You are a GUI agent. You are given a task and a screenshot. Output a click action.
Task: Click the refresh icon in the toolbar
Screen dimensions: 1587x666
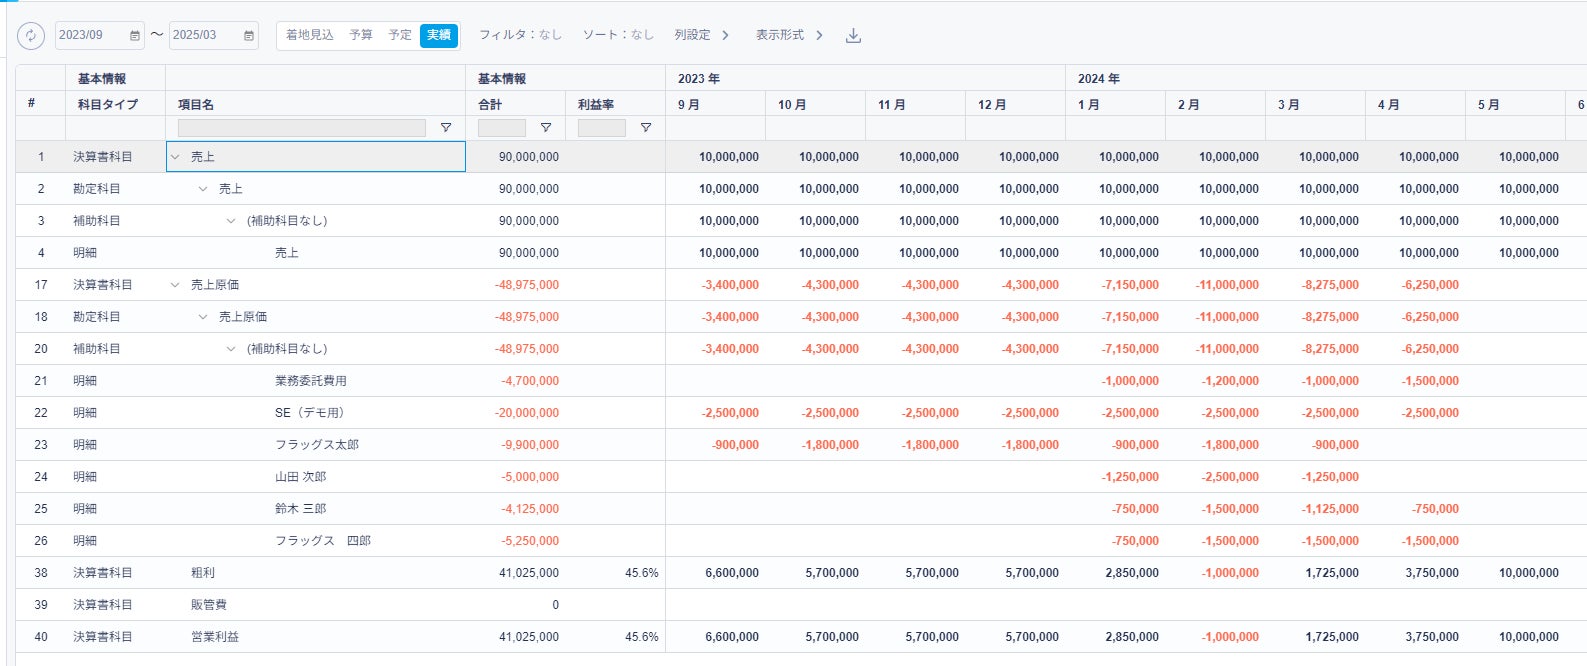tap(31, 36)
